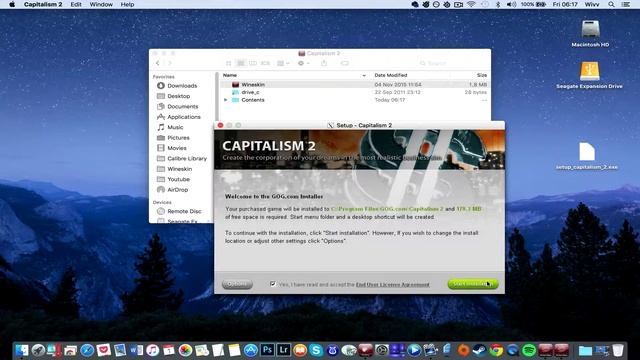
Task: Open the Window menu
Action: 101,4
